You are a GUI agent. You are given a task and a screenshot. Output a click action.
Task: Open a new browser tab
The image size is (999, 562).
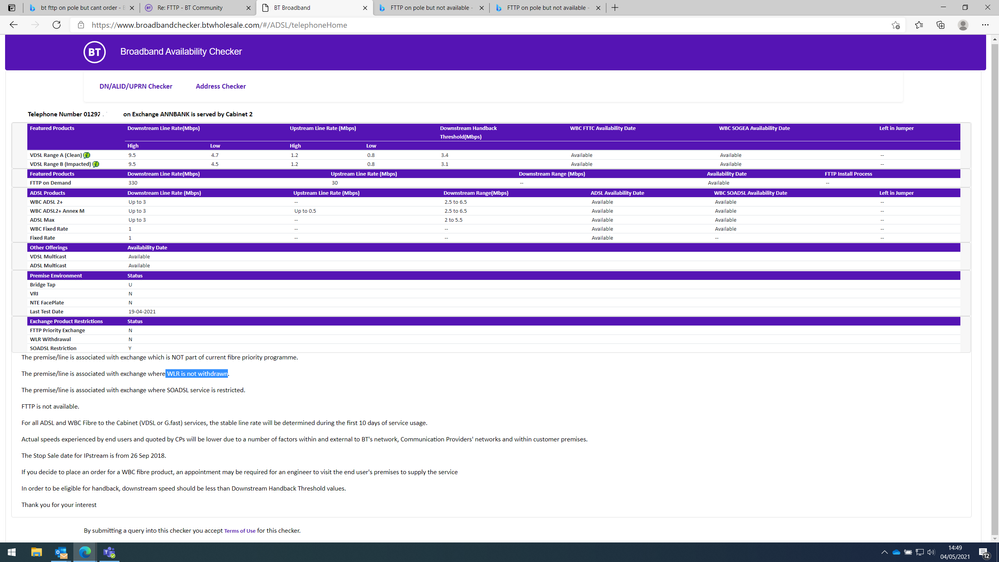[614, 8]
